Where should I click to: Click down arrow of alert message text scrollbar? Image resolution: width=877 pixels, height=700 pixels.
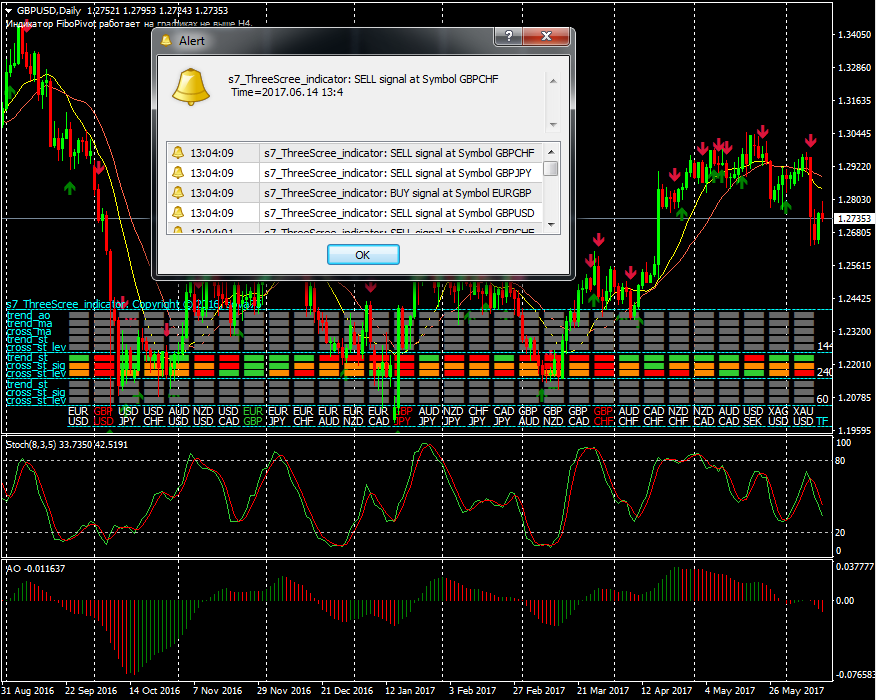click(x=553, y=124)
